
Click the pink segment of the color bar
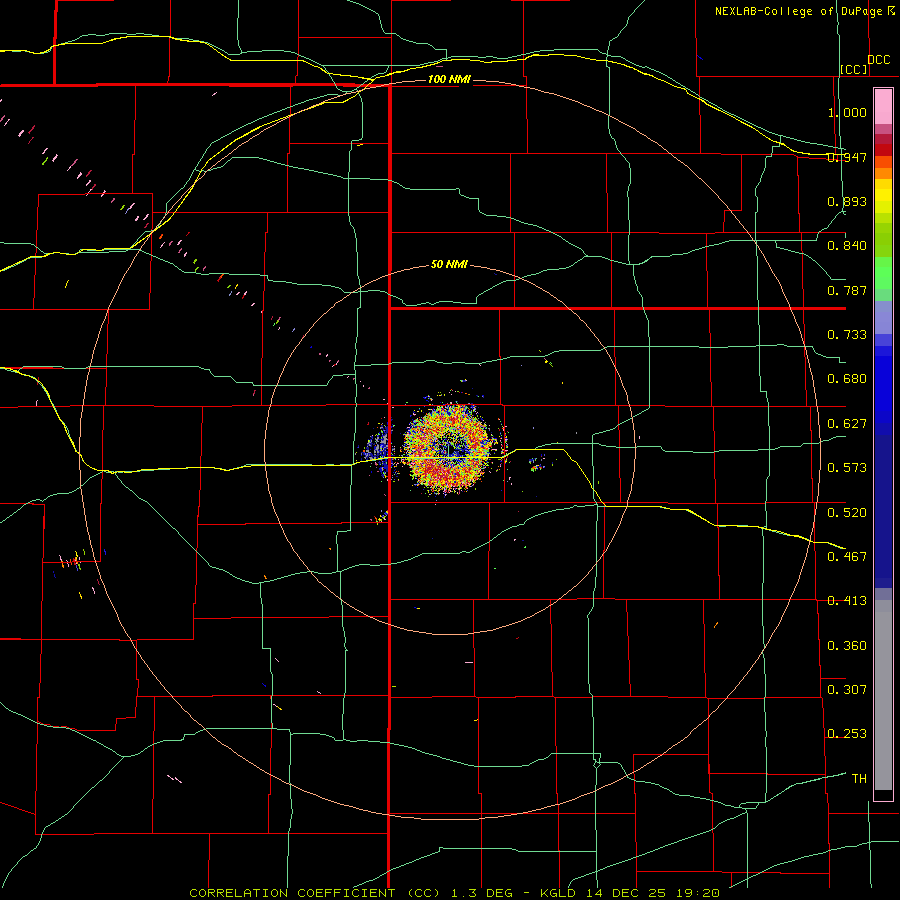[883, 107]
